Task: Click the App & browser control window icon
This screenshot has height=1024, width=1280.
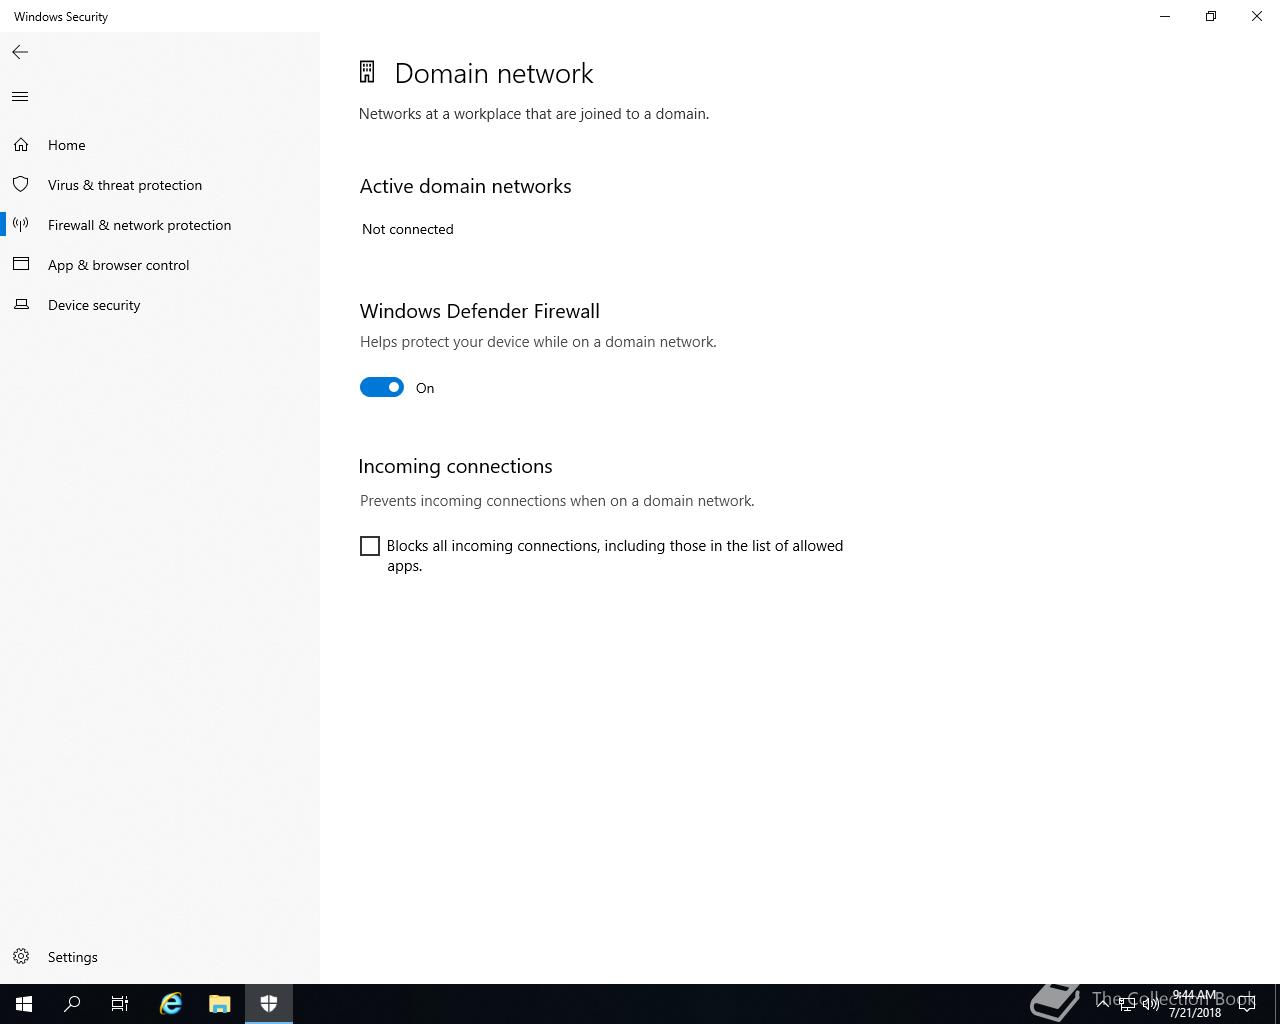Action: [x=21, y=265]
